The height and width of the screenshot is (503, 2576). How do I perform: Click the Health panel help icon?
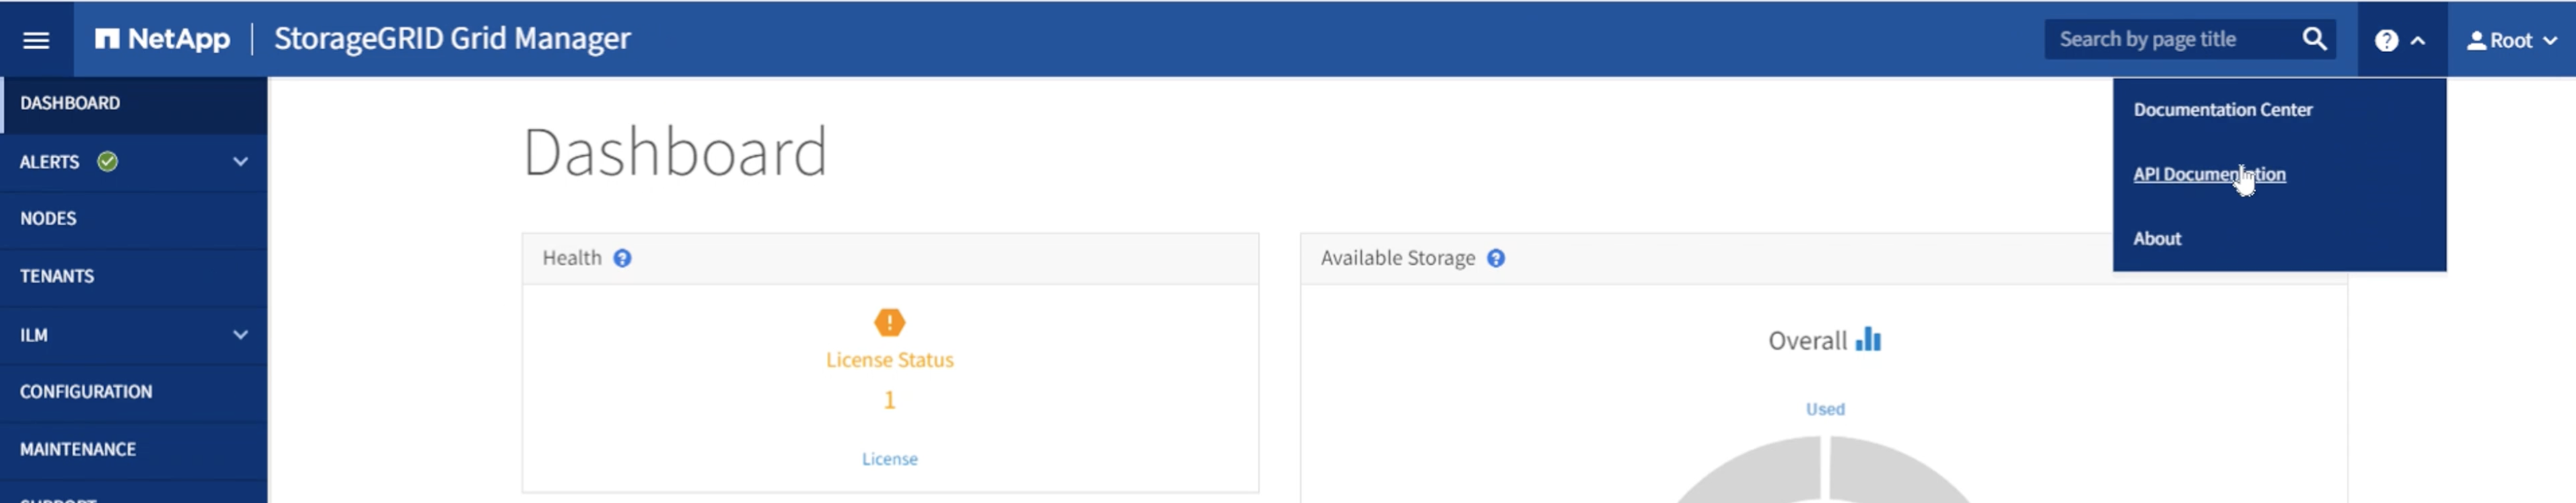(622, 258)
